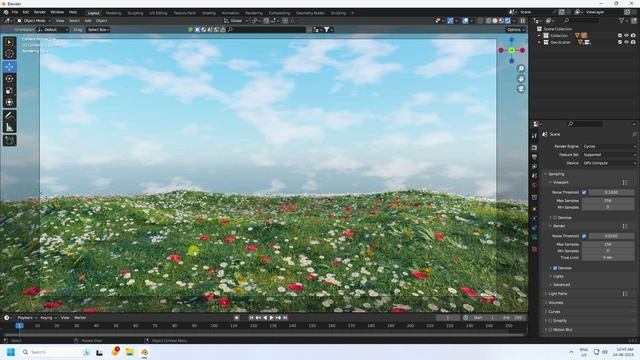Switch to the Shading workspace tab
The width and height of the screenshot is (640, 360).
[x=209, y=13]
